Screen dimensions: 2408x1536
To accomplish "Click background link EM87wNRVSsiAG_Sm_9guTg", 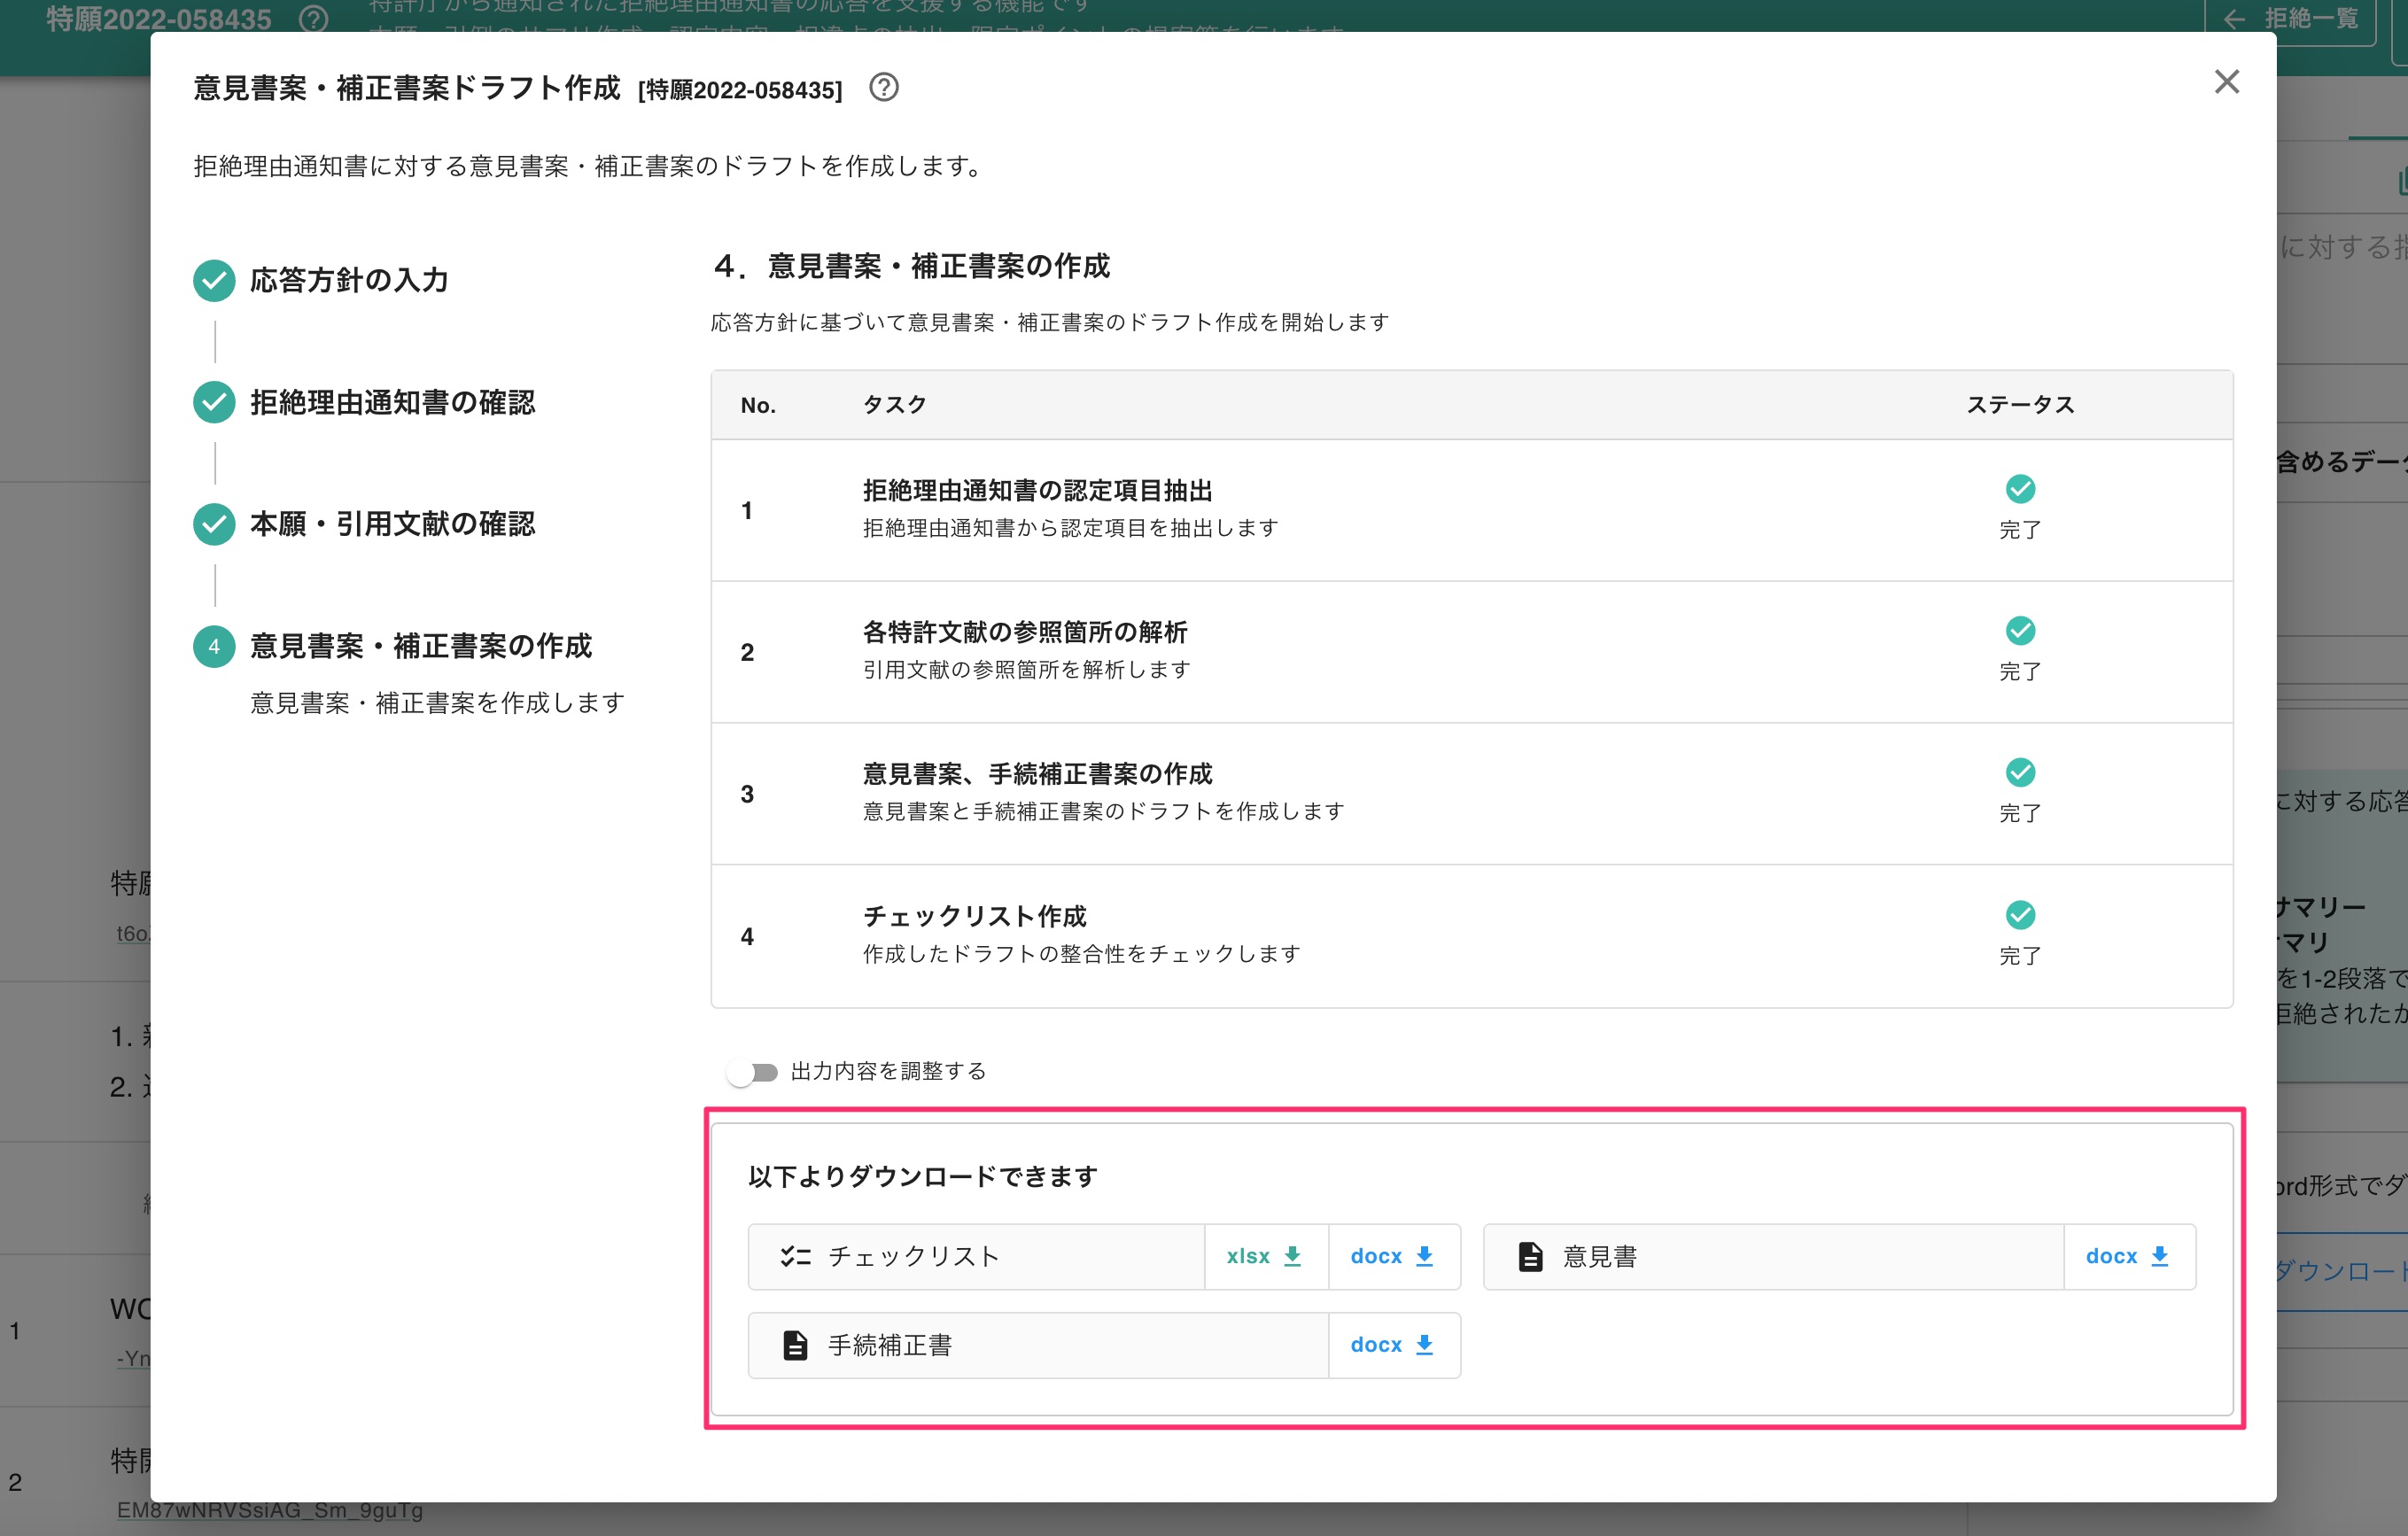I will pyautogui.click(x=270, y=1510).
